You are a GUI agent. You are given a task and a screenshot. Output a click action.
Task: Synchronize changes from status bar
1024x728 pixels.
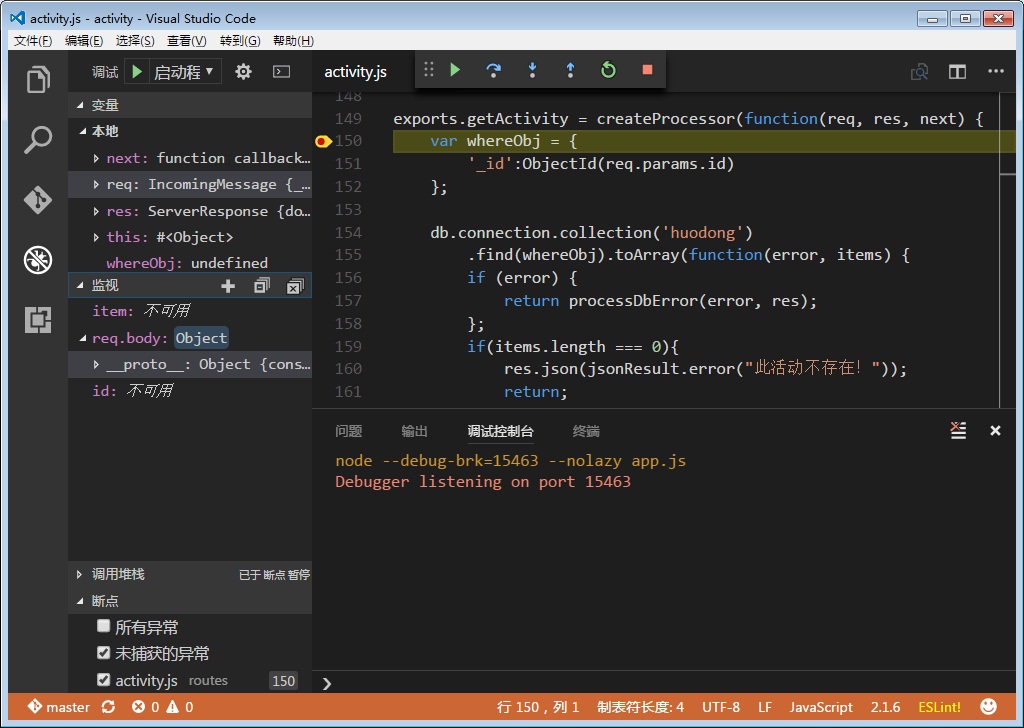click(108, 707)
